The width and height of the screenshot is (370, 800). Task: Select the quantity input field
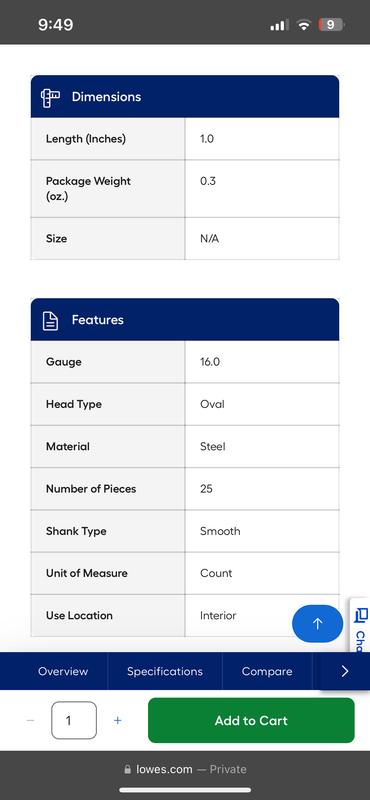[74, 720]
